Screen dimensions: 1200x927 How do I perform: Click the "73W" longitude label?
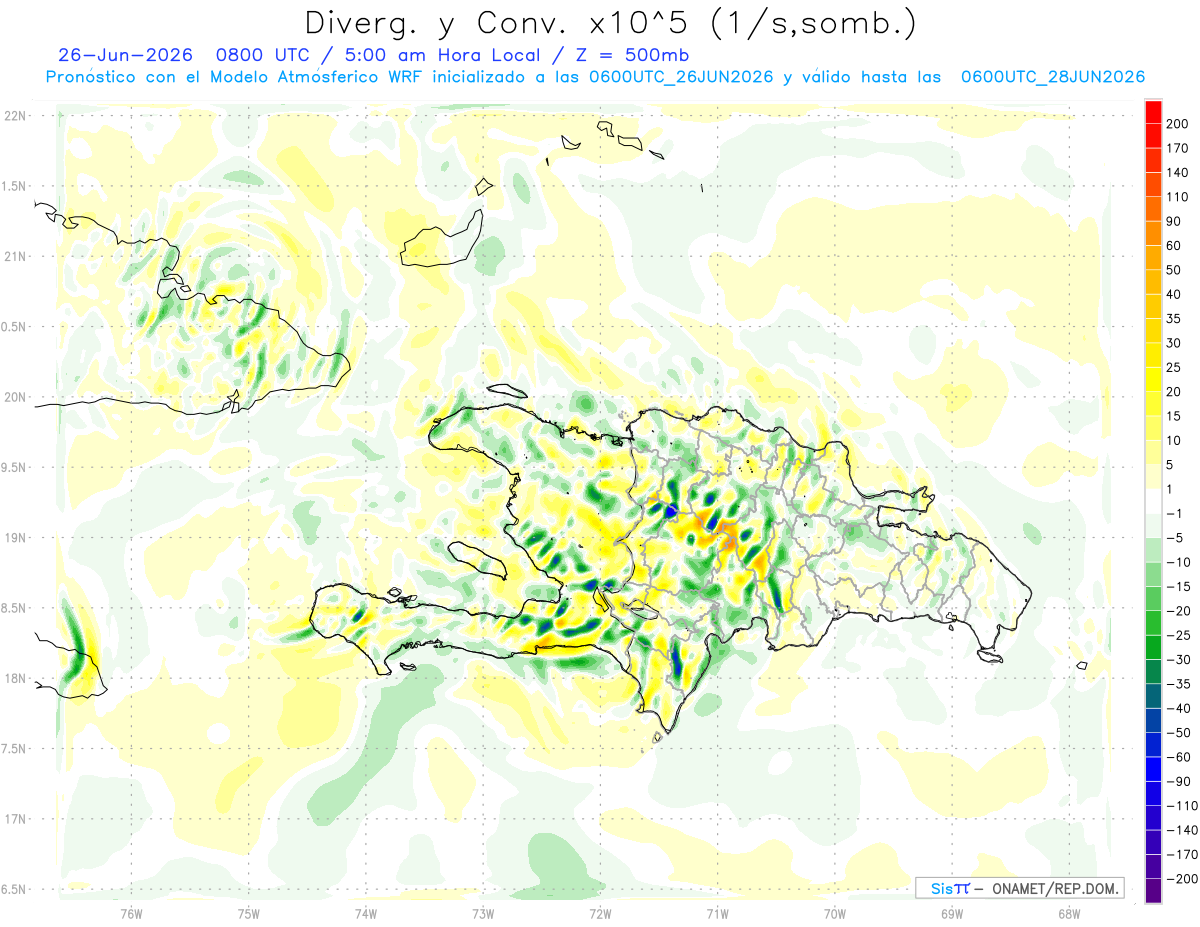483,913
